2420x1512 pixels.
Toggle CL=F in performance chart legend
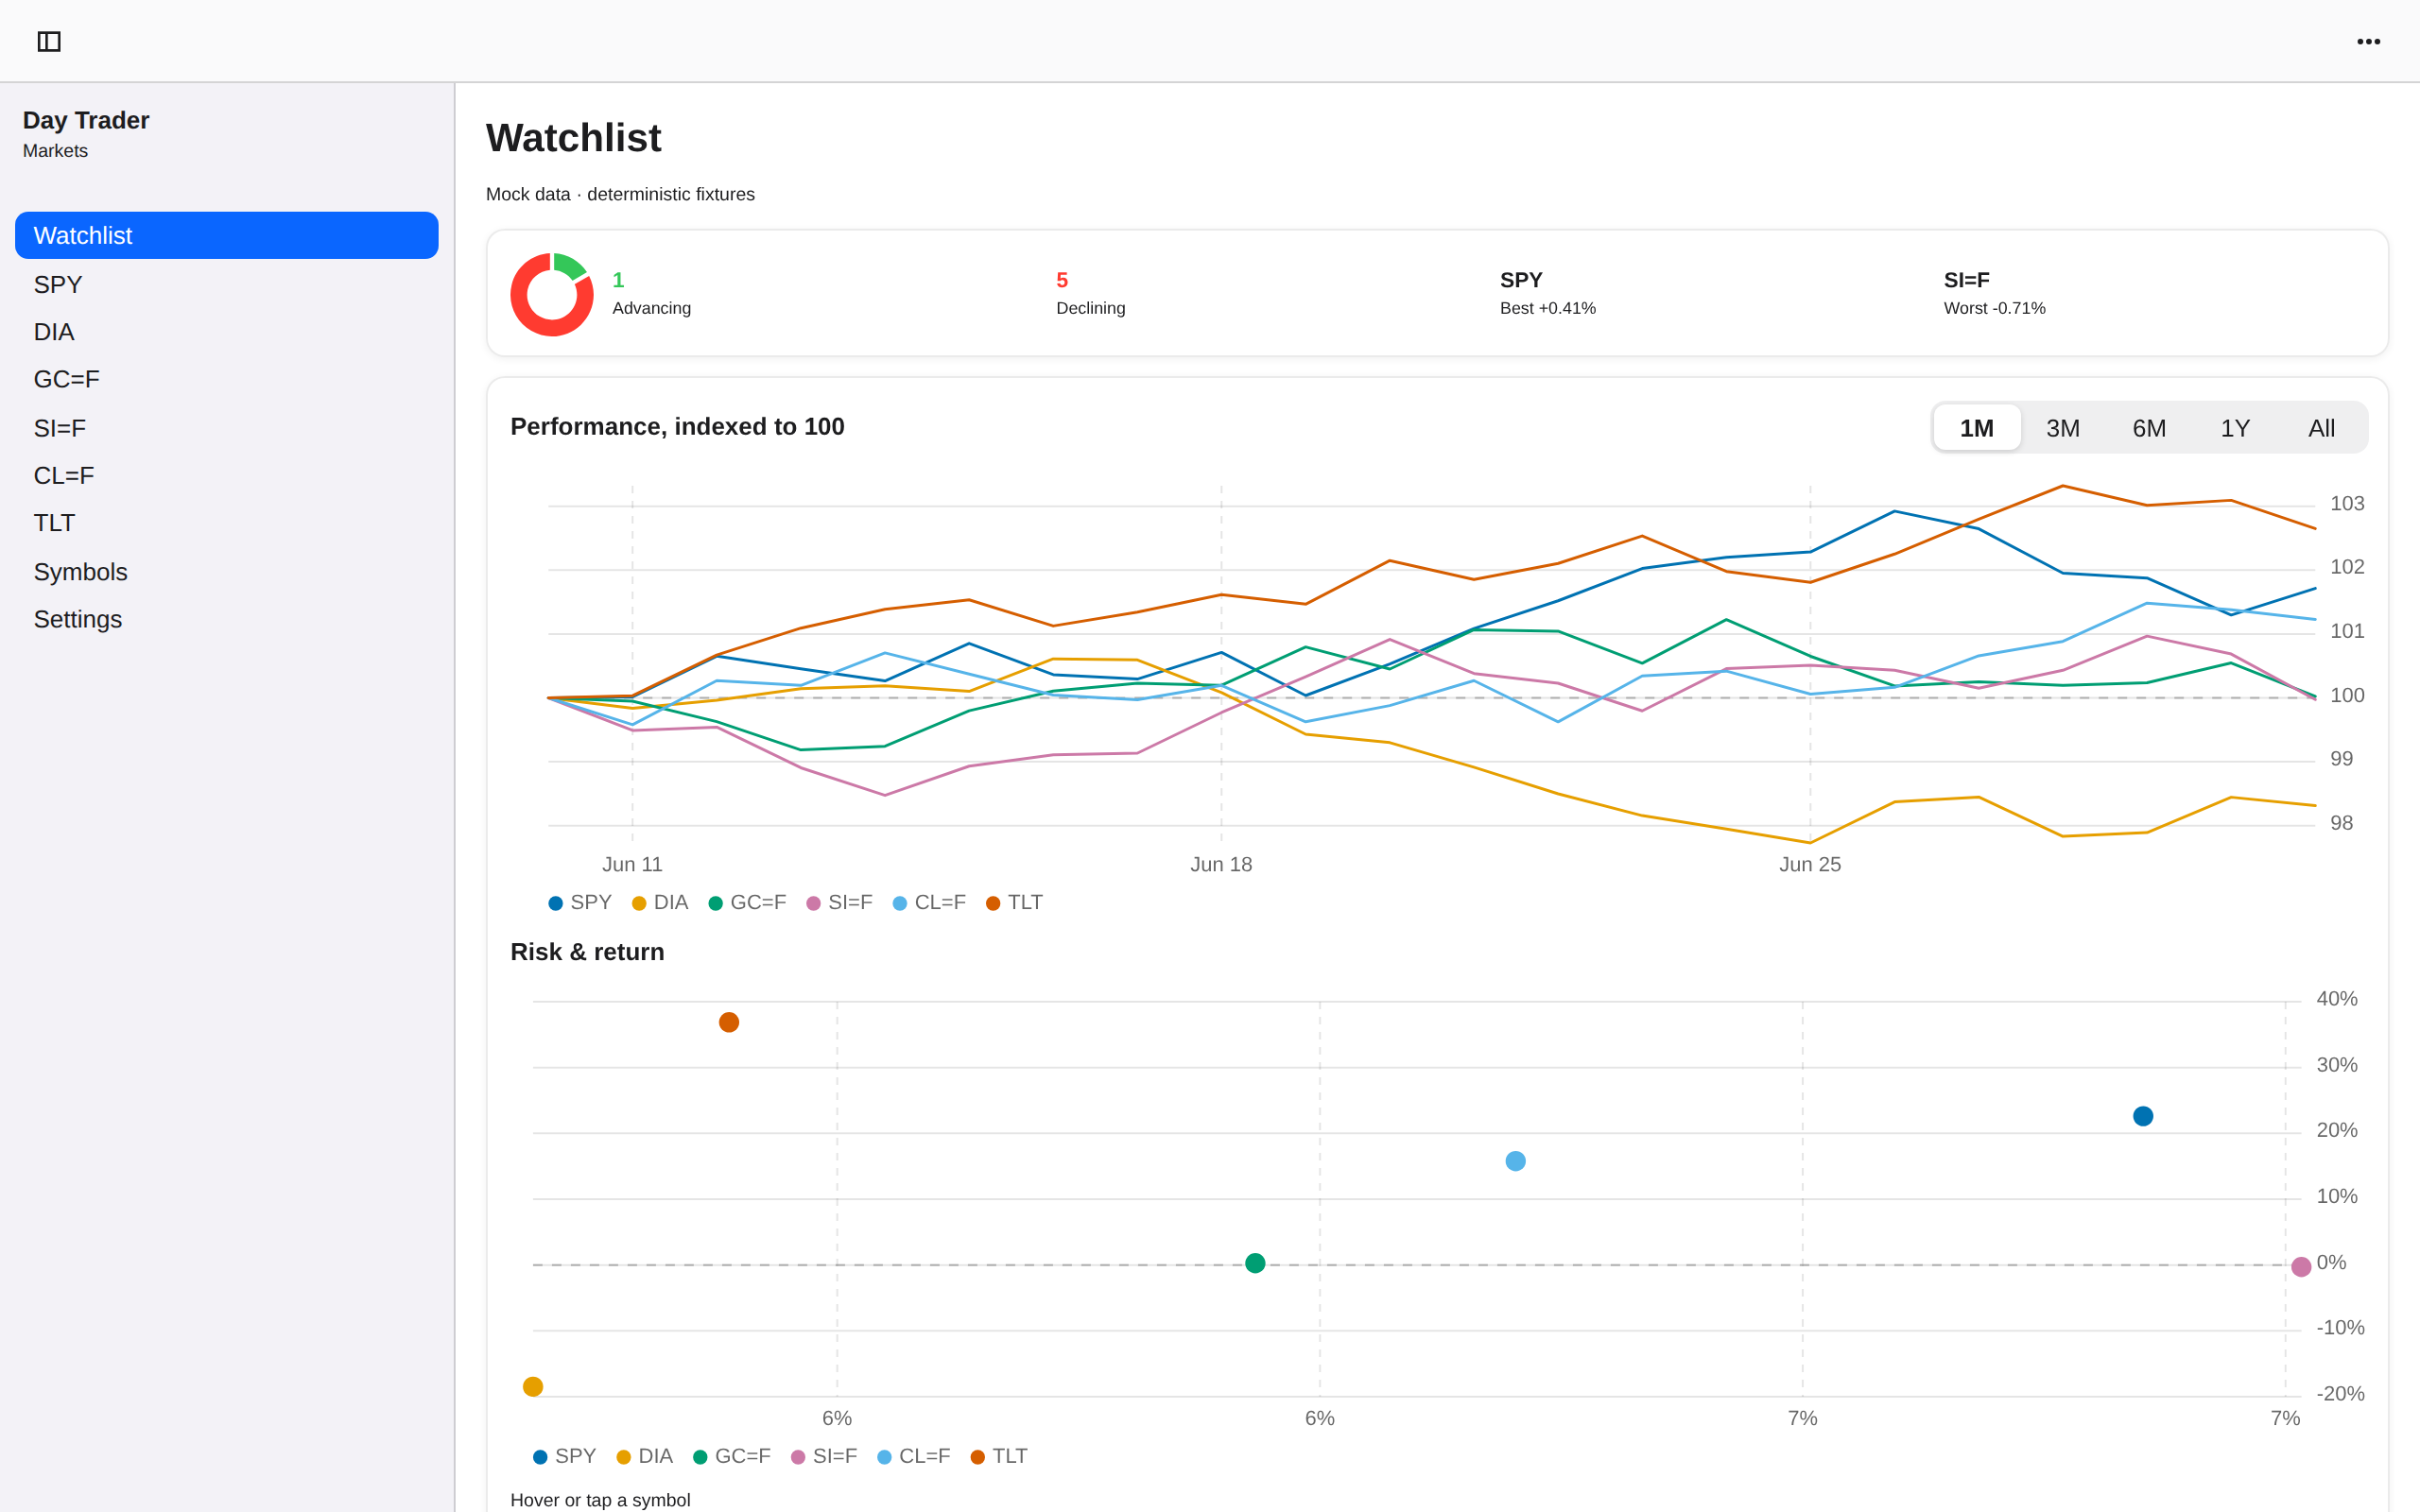click(x=929, y=902)
